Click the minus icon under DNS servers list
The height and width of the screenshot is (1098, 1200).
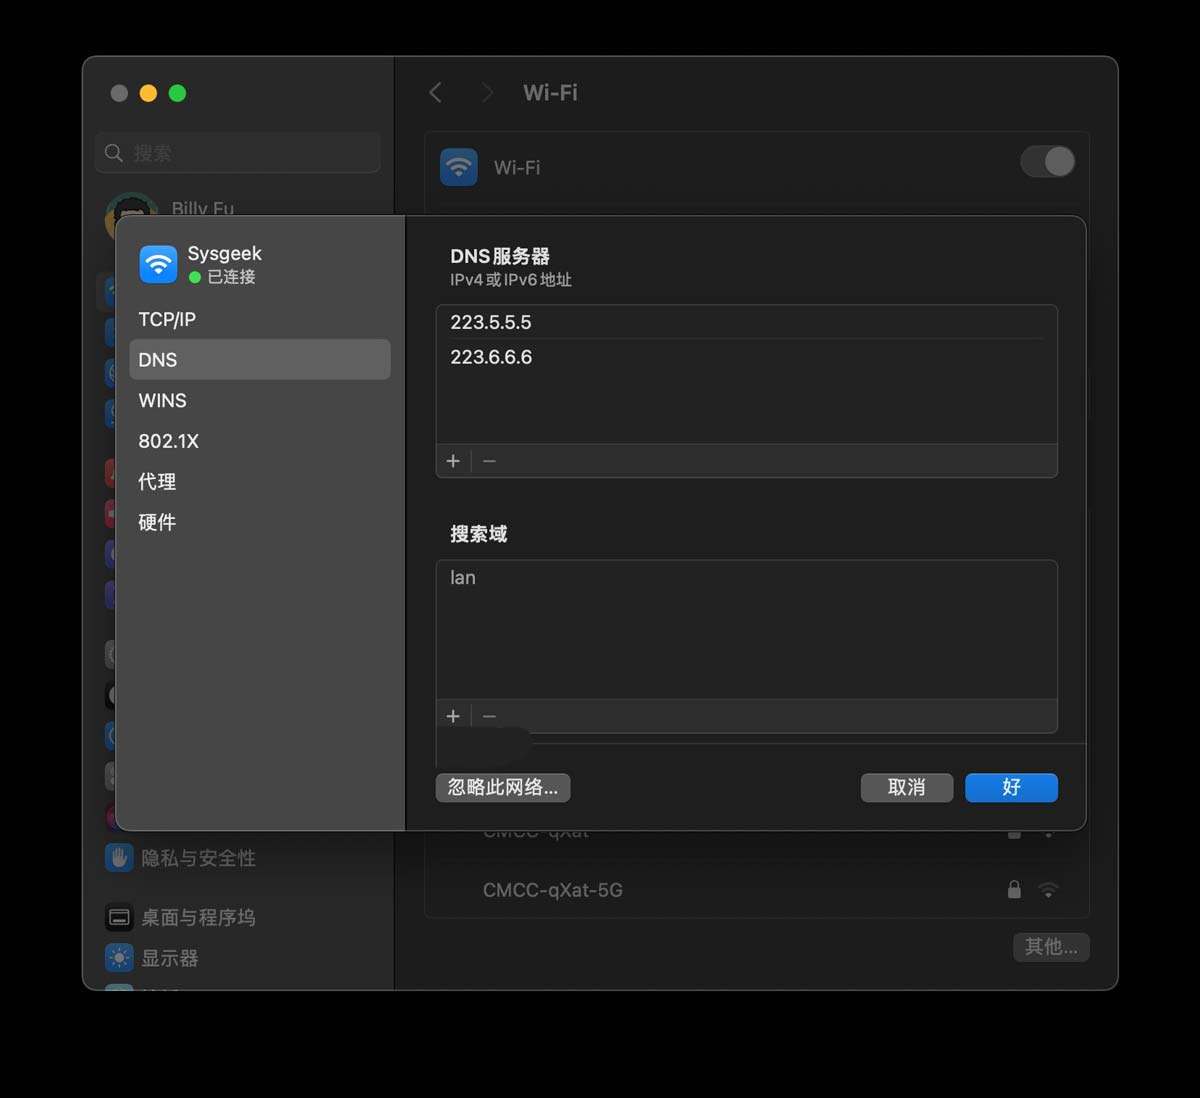[489, 461]
